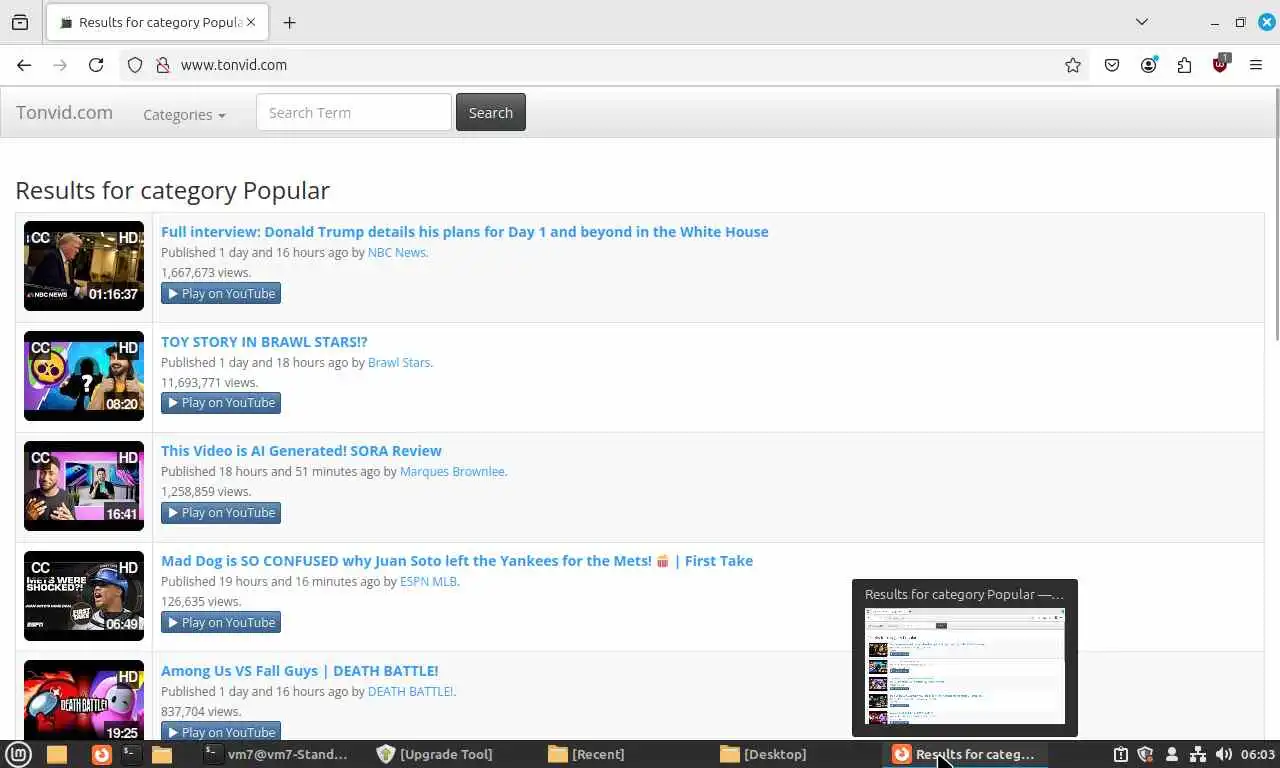The height and width of the screenshot is (768, 1280).
Task: Open Among Us VS Fall Guys title
Action: [x=299, y=670]
